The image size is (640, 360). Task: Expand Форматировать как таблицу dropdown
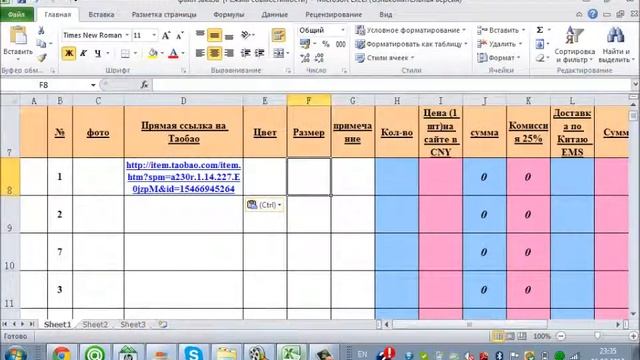click(466, 44)
